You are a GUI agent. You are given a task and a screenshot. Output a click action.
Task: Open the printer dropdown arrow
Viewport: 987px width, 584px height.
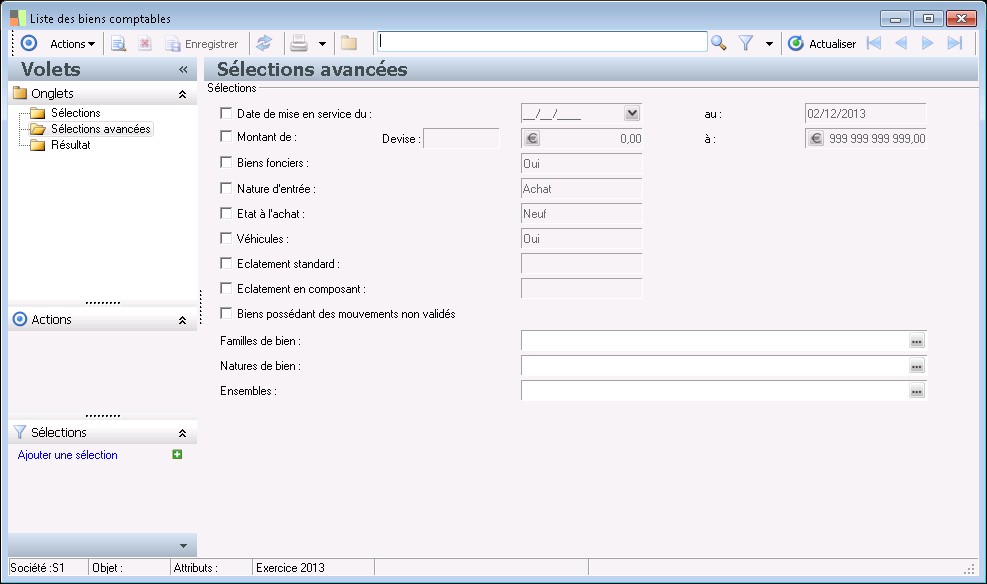tap(322, 44)
